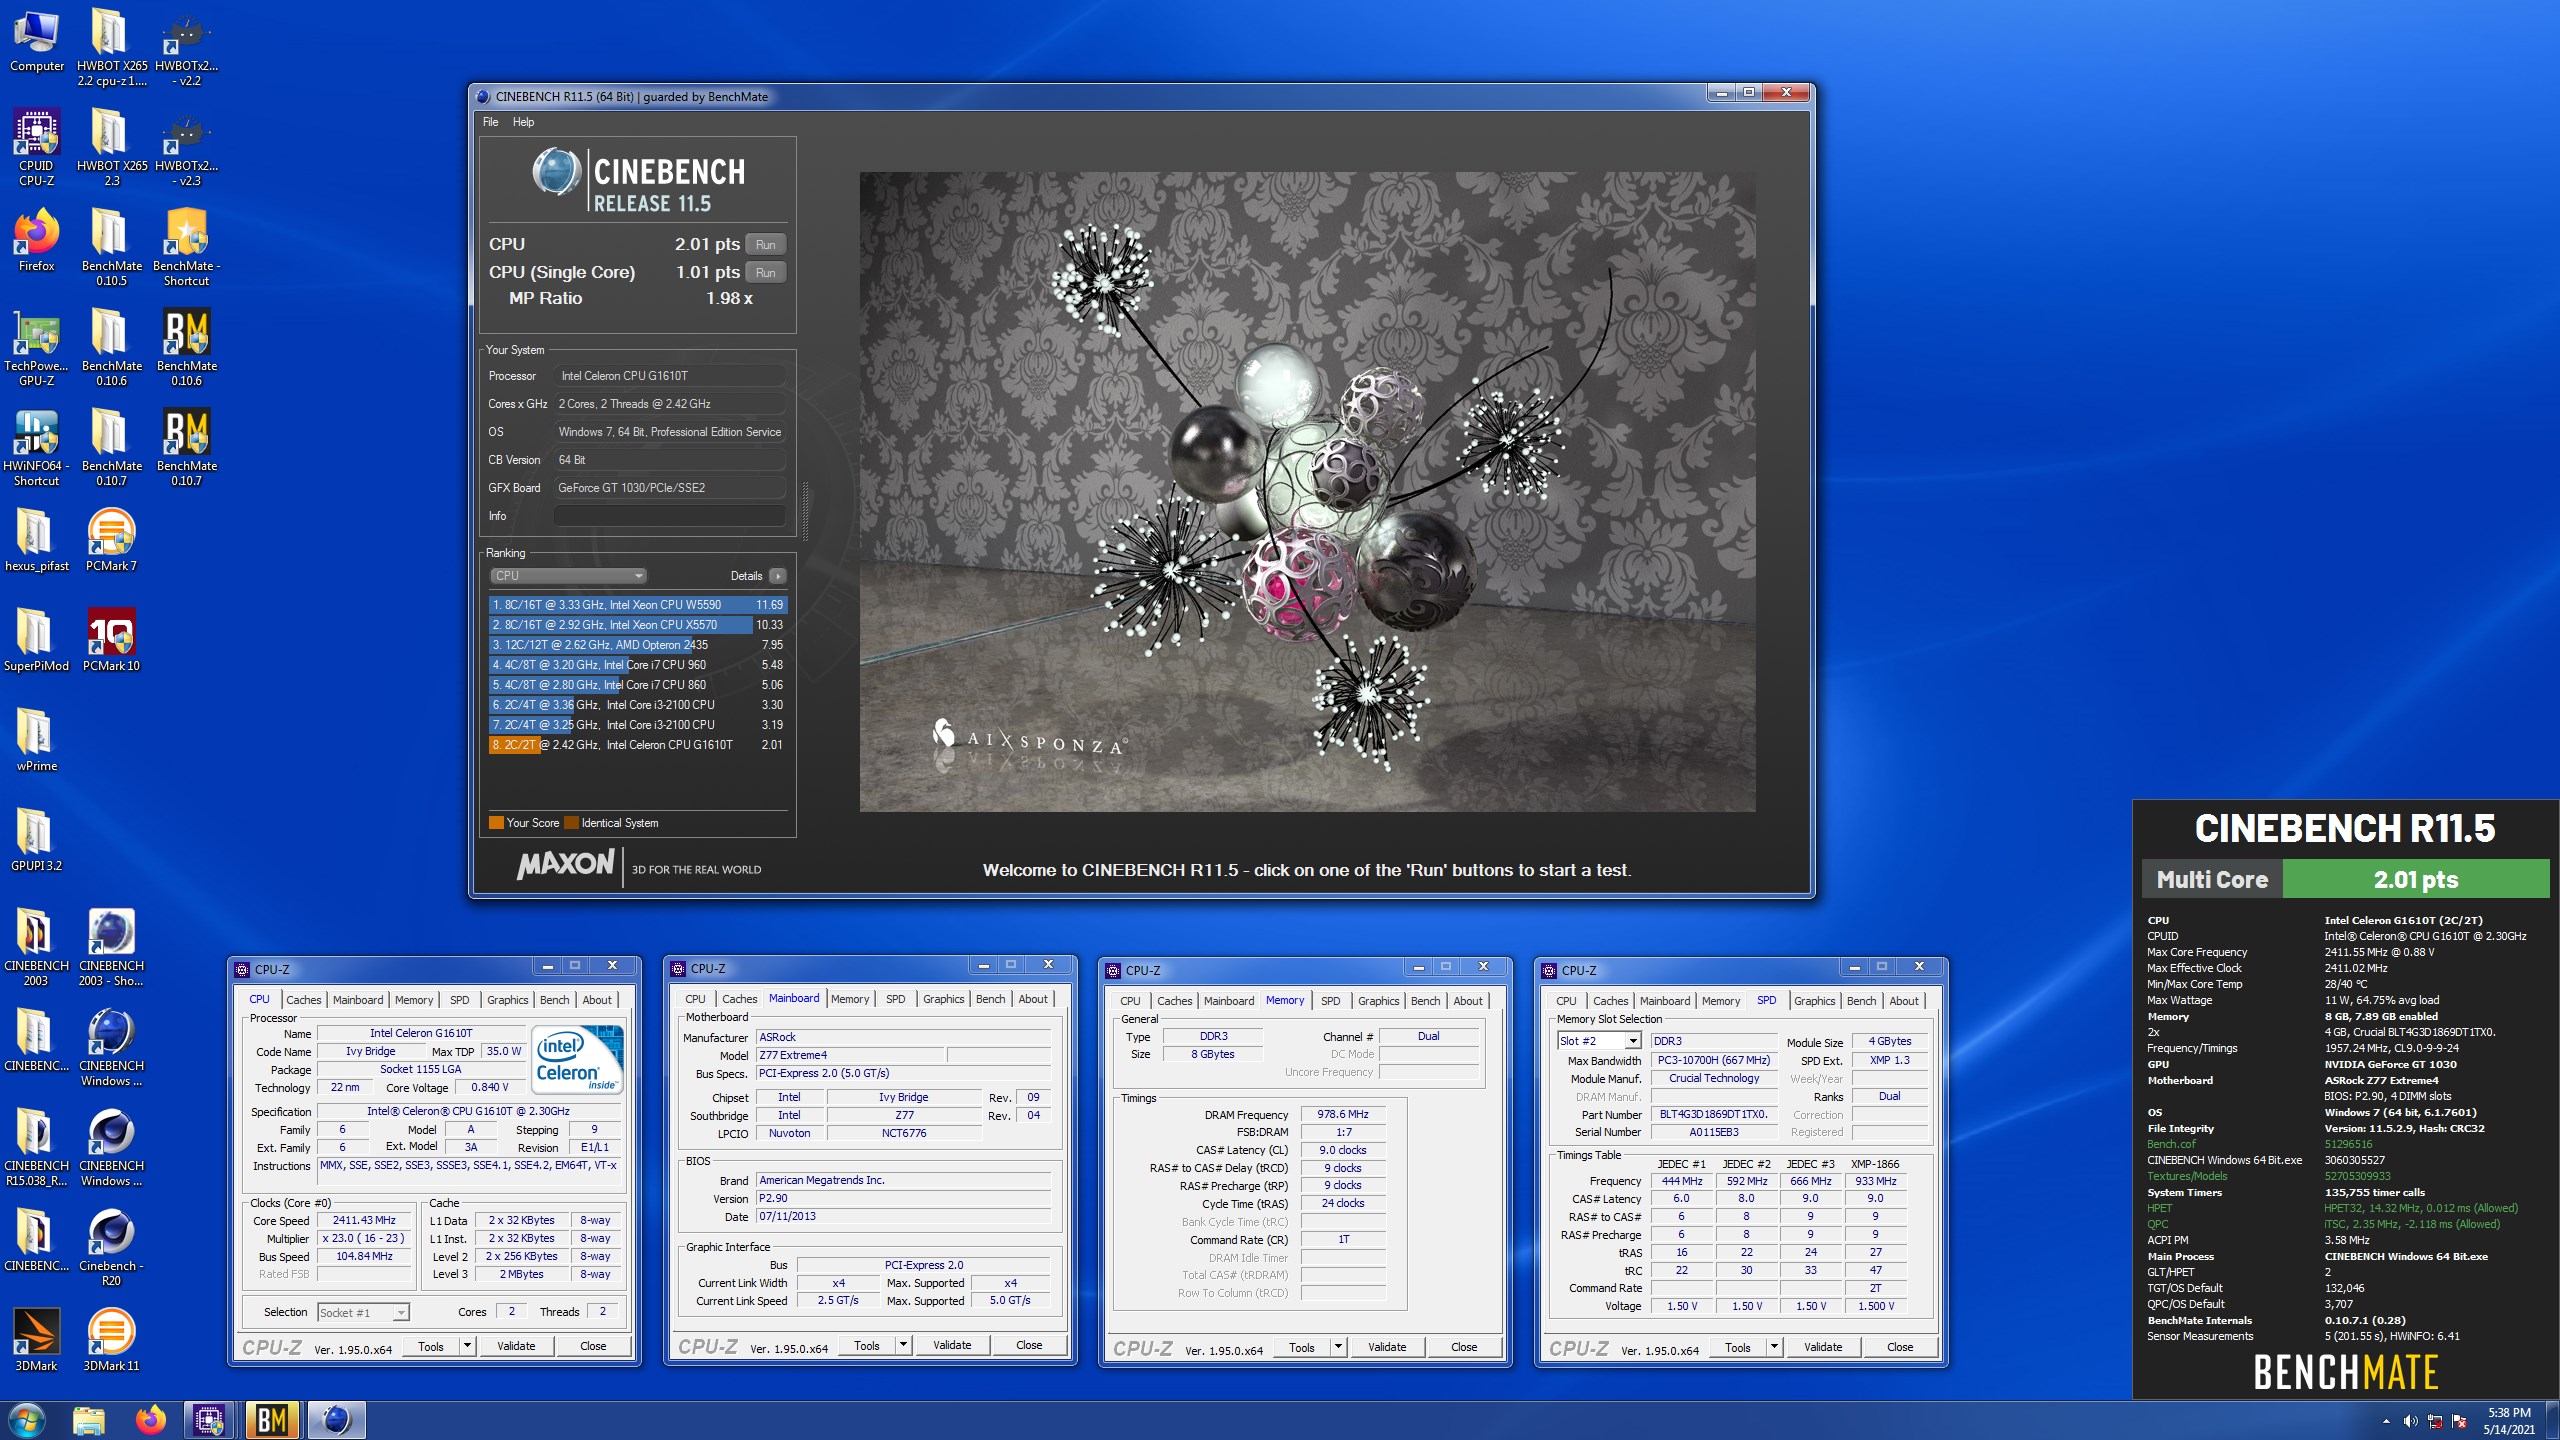Click Validate in first CPU-Z window

pyautogui.click(x=516, y=1346)
